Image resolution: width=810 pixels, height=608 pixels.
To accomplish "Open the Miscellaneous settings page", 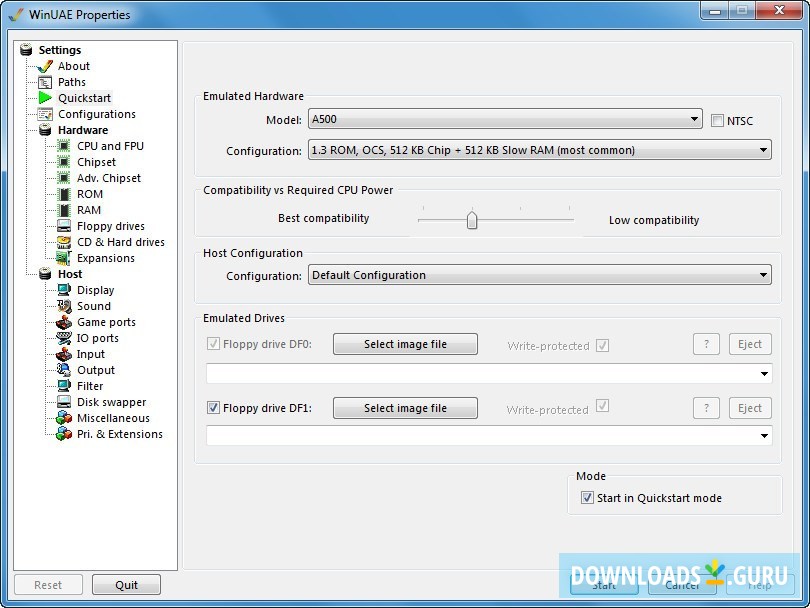I will (x=113, y=418).
